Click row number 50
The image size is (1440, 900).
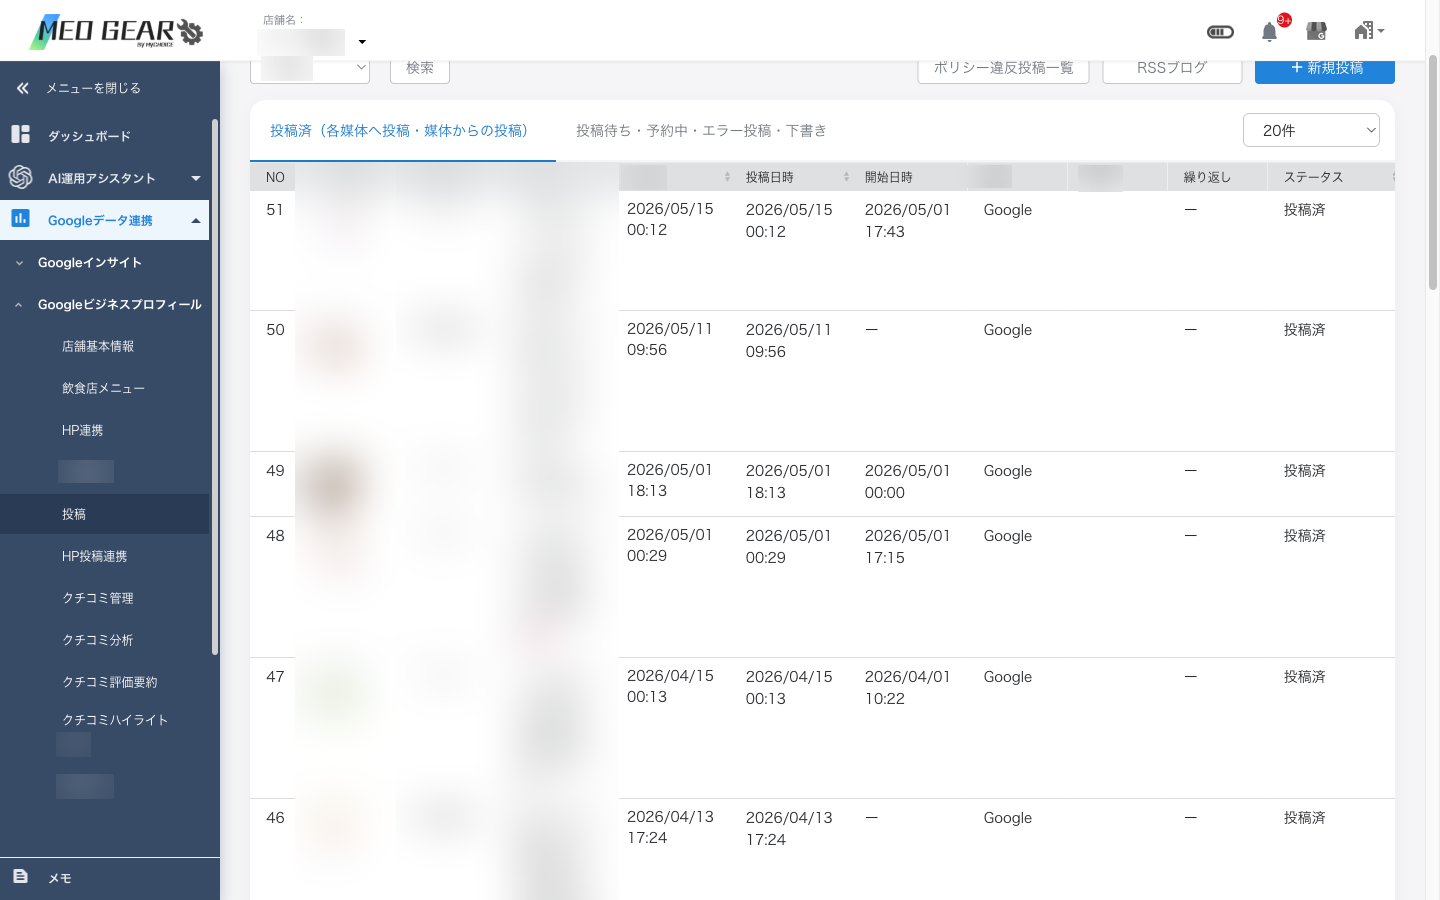[275, 330]
